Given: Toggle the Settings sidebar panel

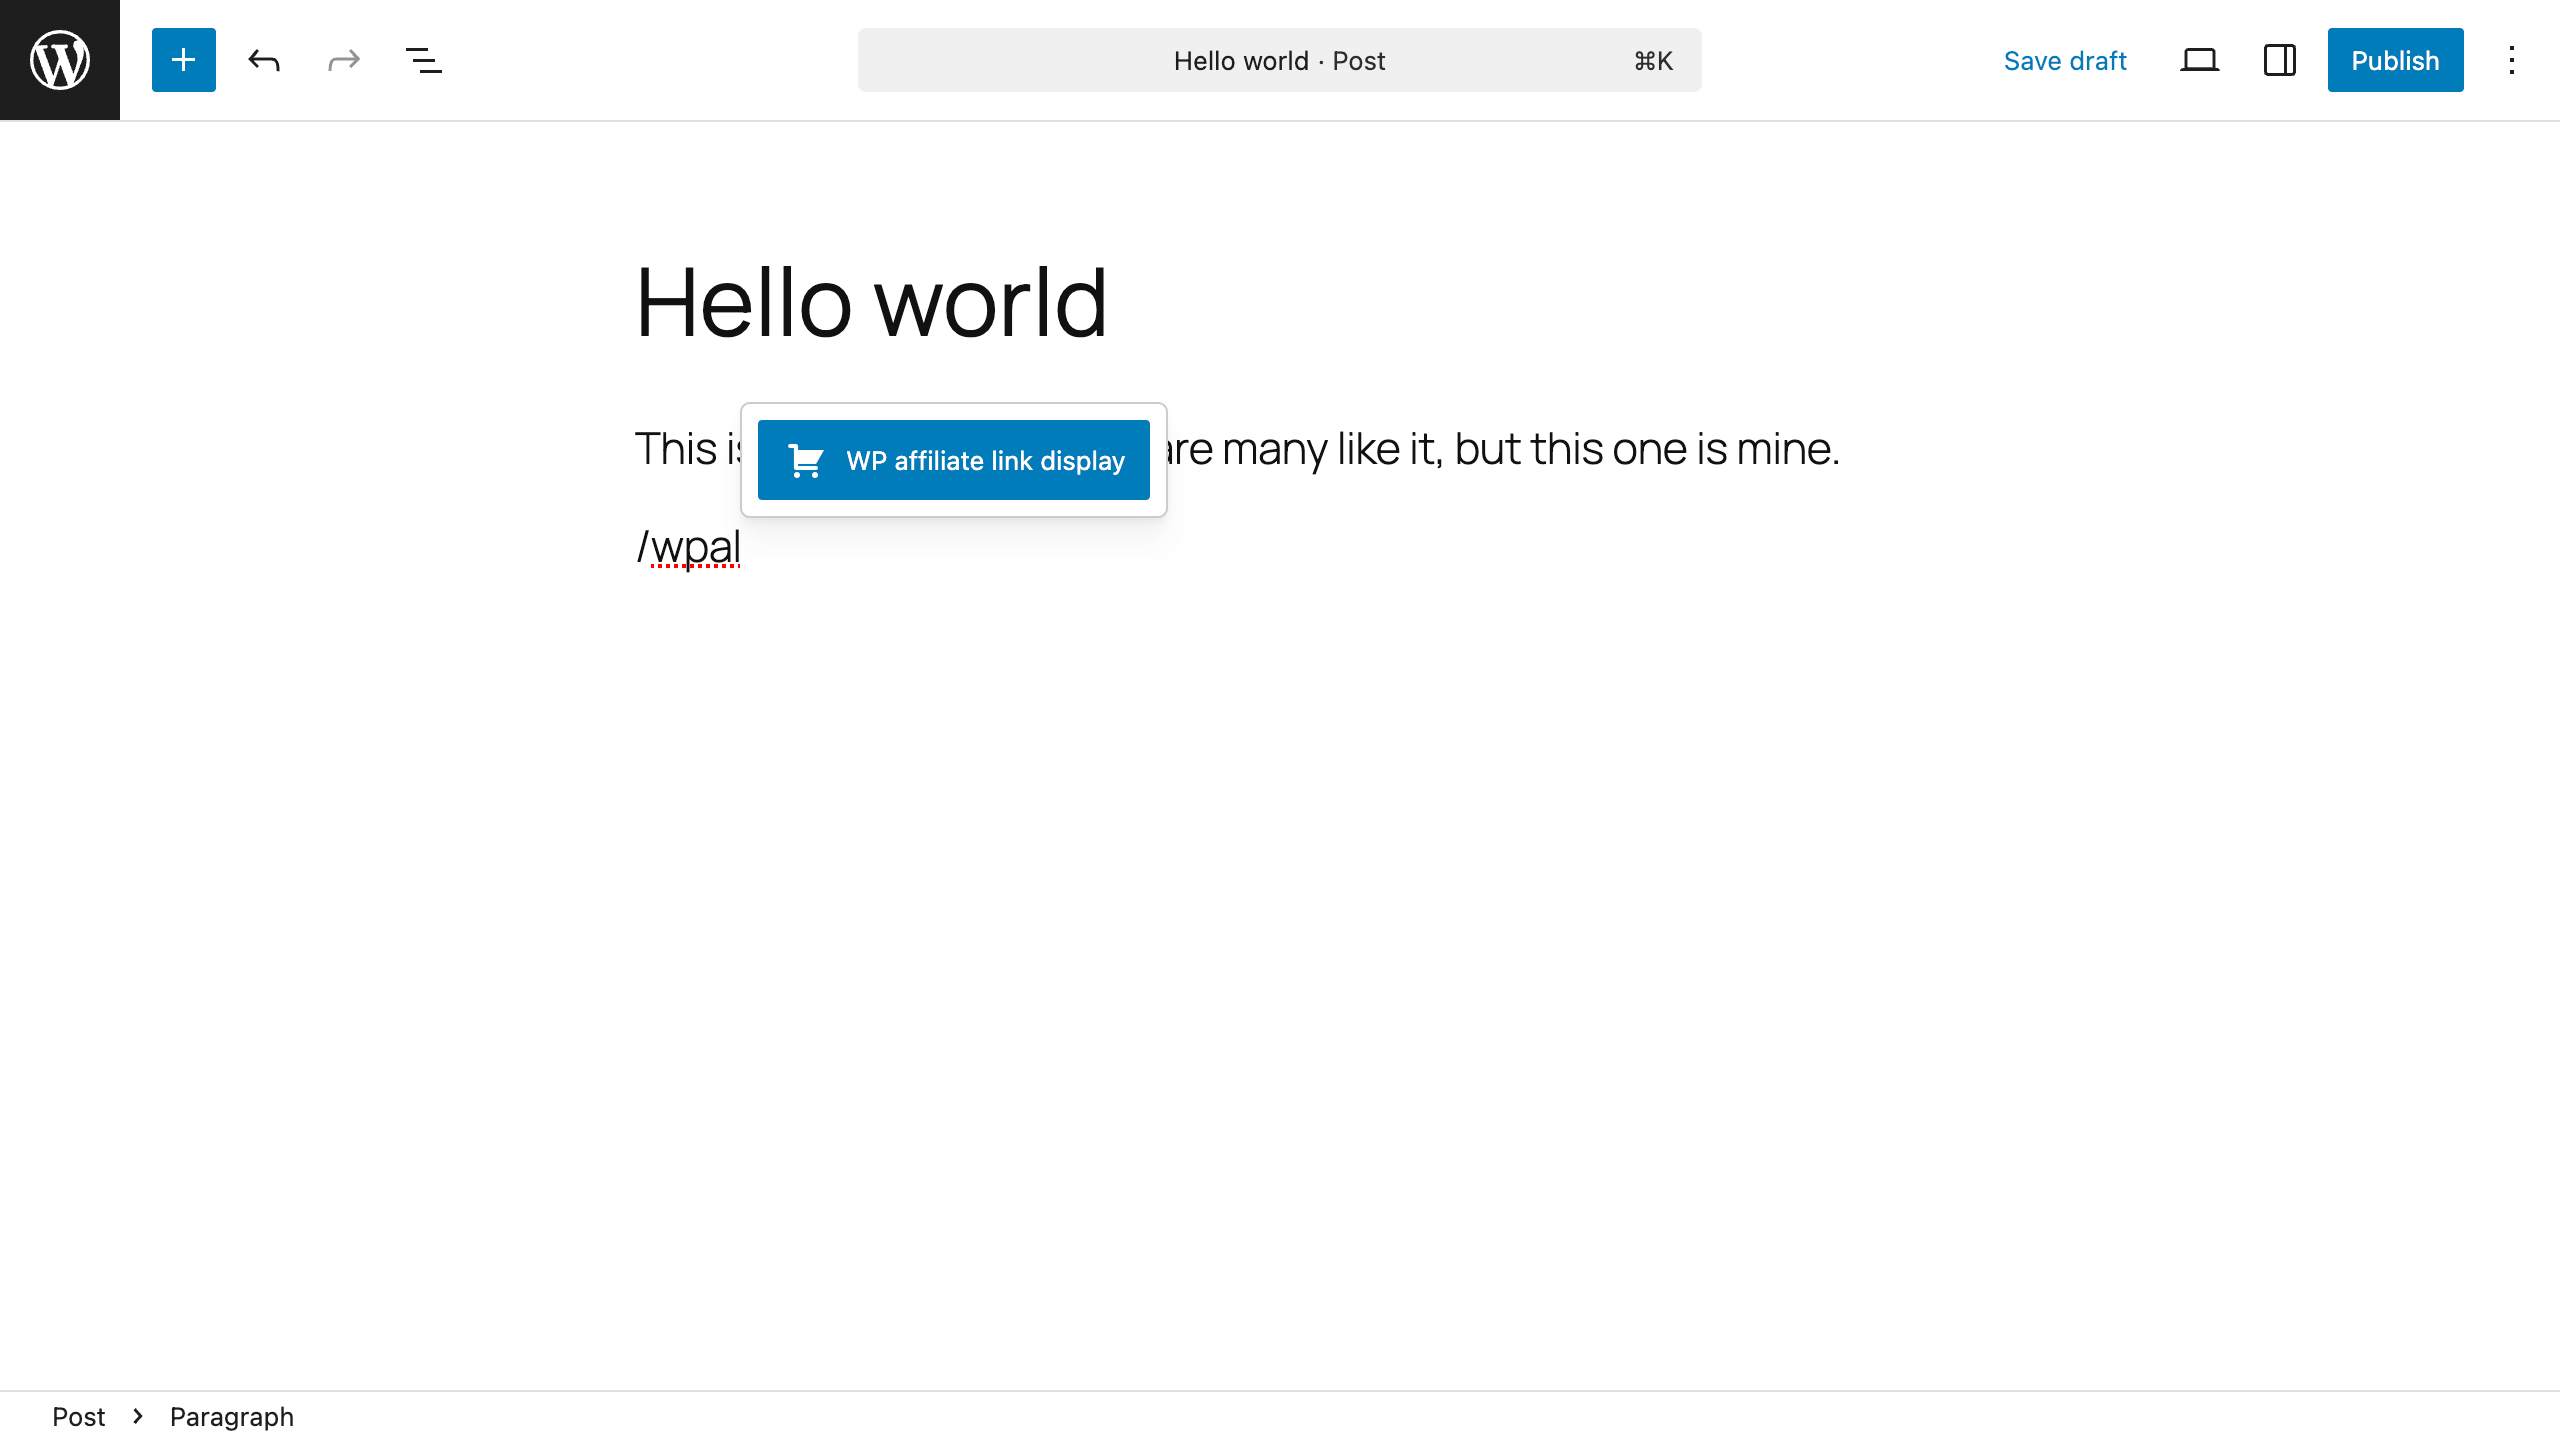Looking at the screenshot, I should [x=2279, y=60].
